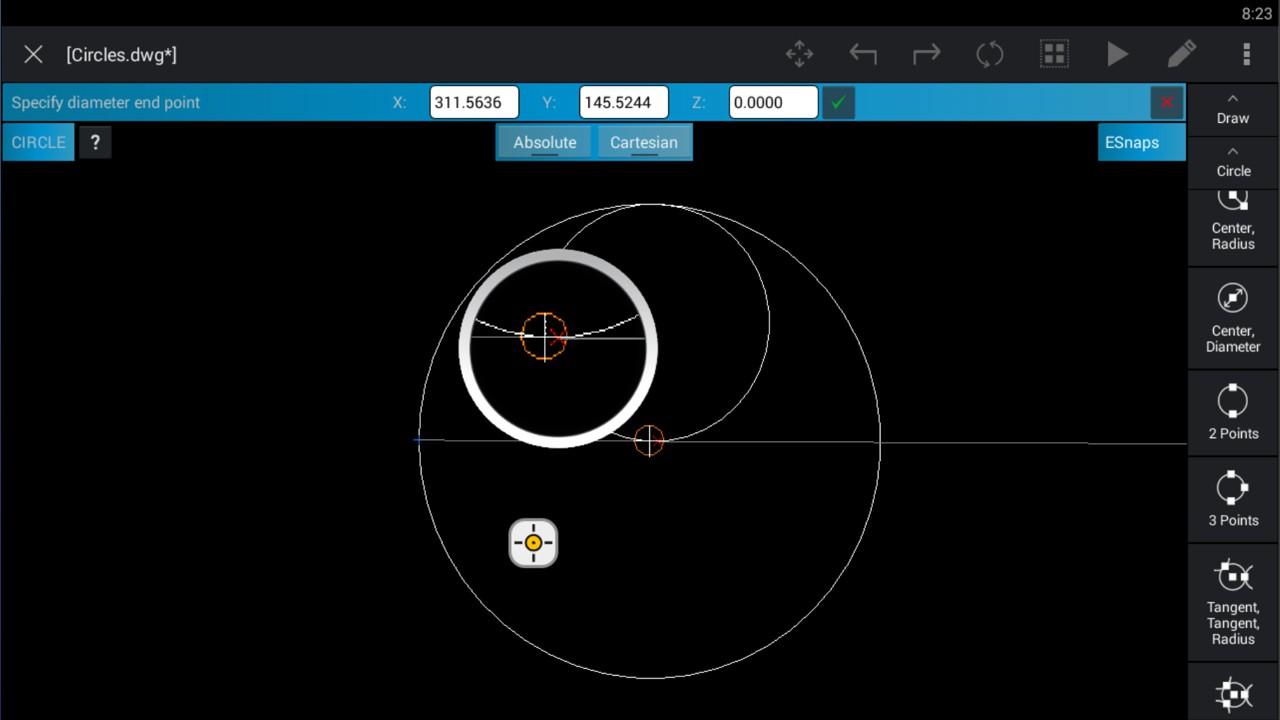
Task: Tap the yellow target pointer handle
Action: [x=533, y=543]
